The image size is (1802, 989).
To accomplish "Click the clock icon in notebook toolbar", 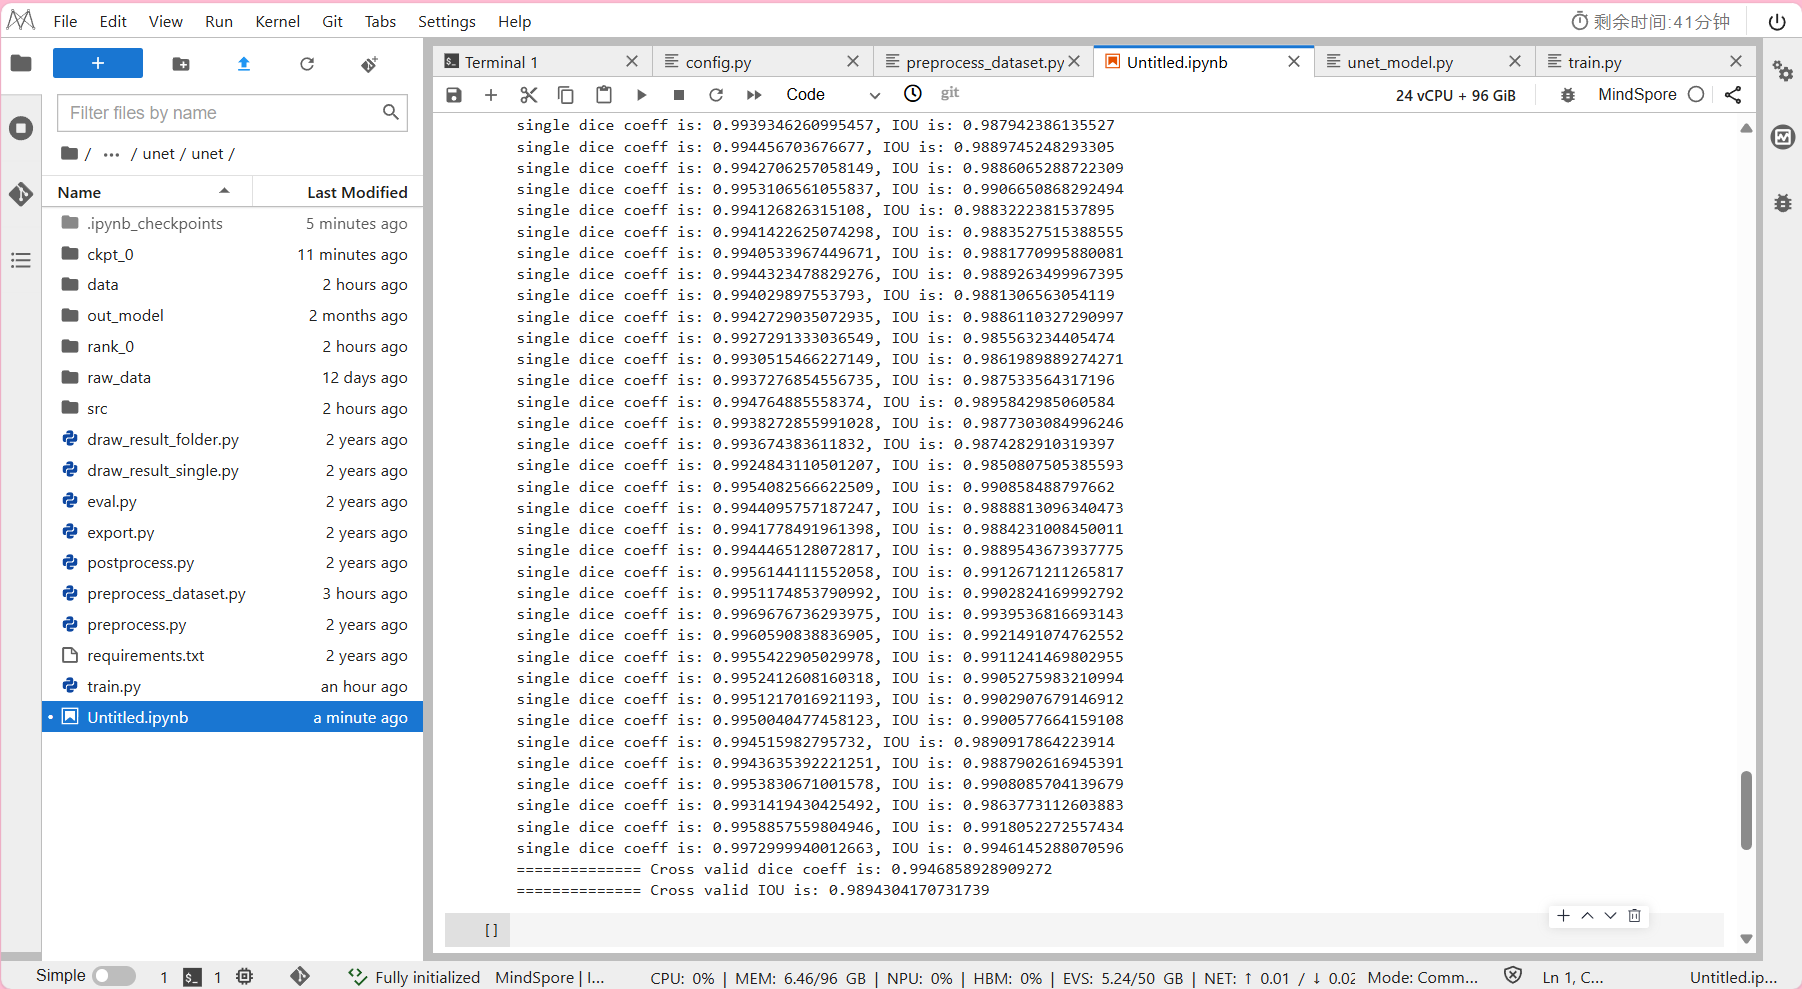I will click(913, 93).
